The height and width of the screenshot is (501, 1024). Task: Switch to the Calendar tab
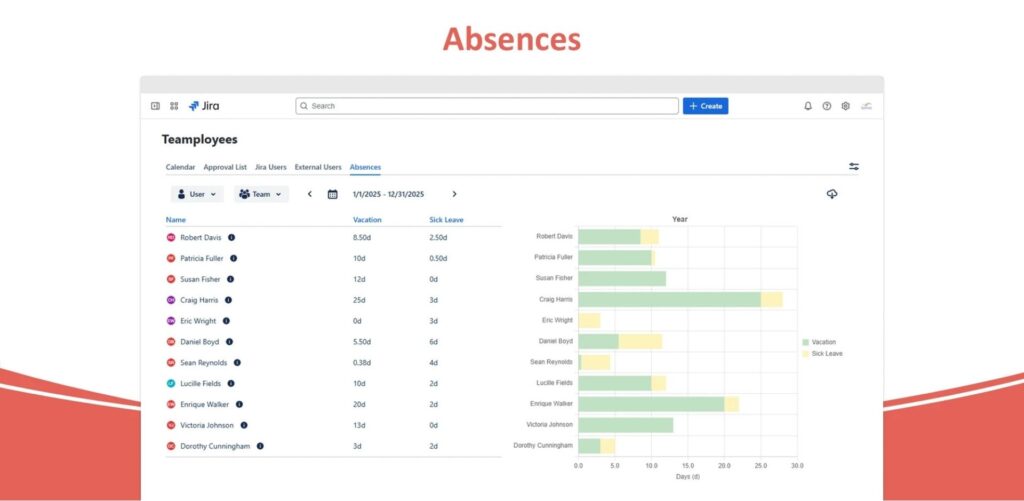coord(180,167)
